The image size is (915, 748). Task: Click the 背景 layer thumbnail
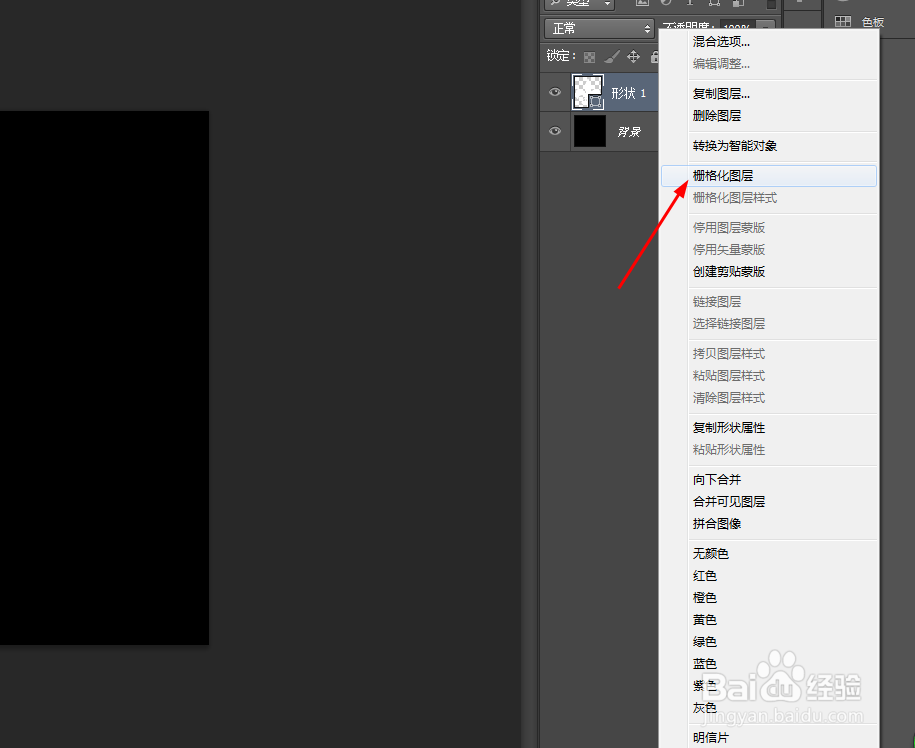pos(590,131)
